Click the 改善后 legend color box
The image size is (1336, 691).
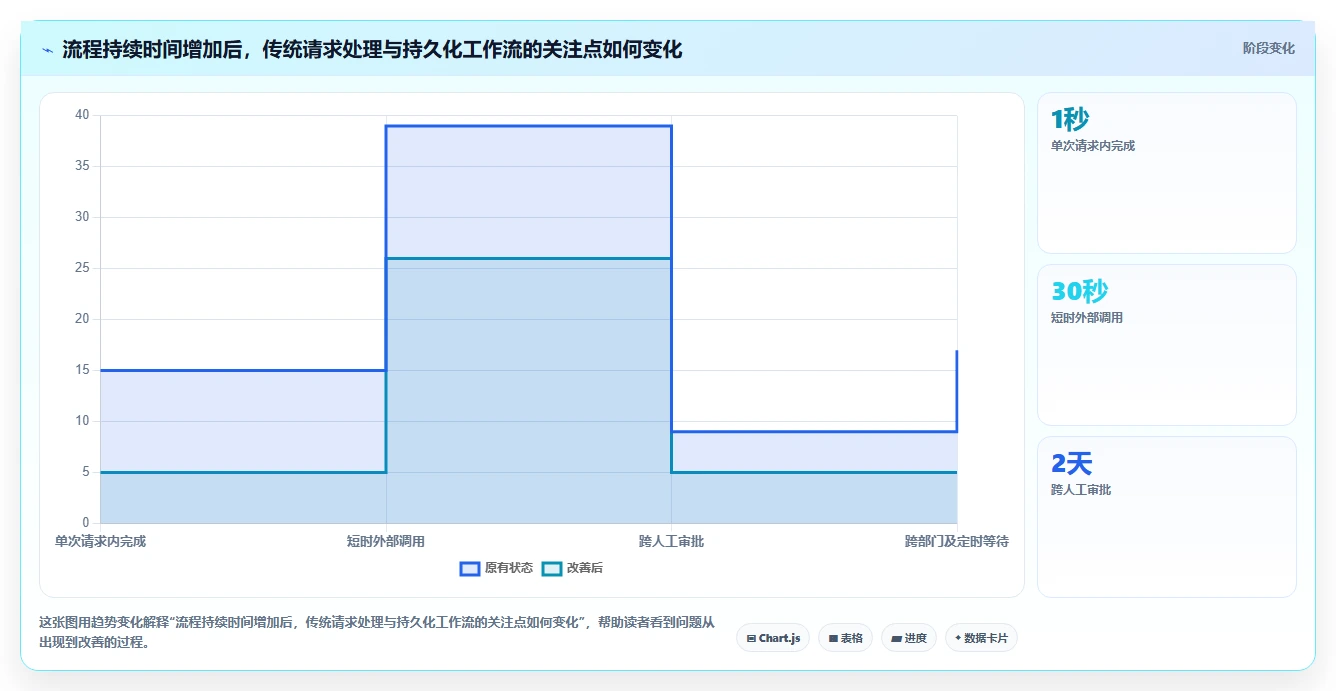pos(552,568)
